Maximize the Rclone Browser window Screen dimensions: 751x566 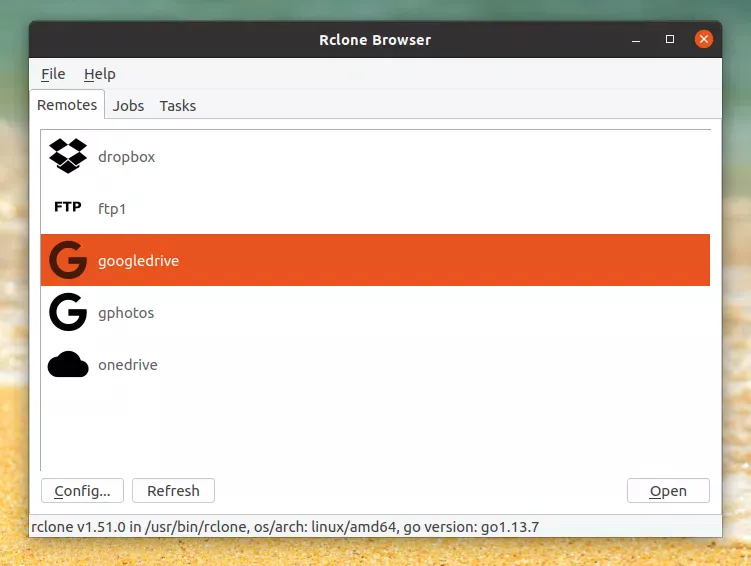coord(670,39)
